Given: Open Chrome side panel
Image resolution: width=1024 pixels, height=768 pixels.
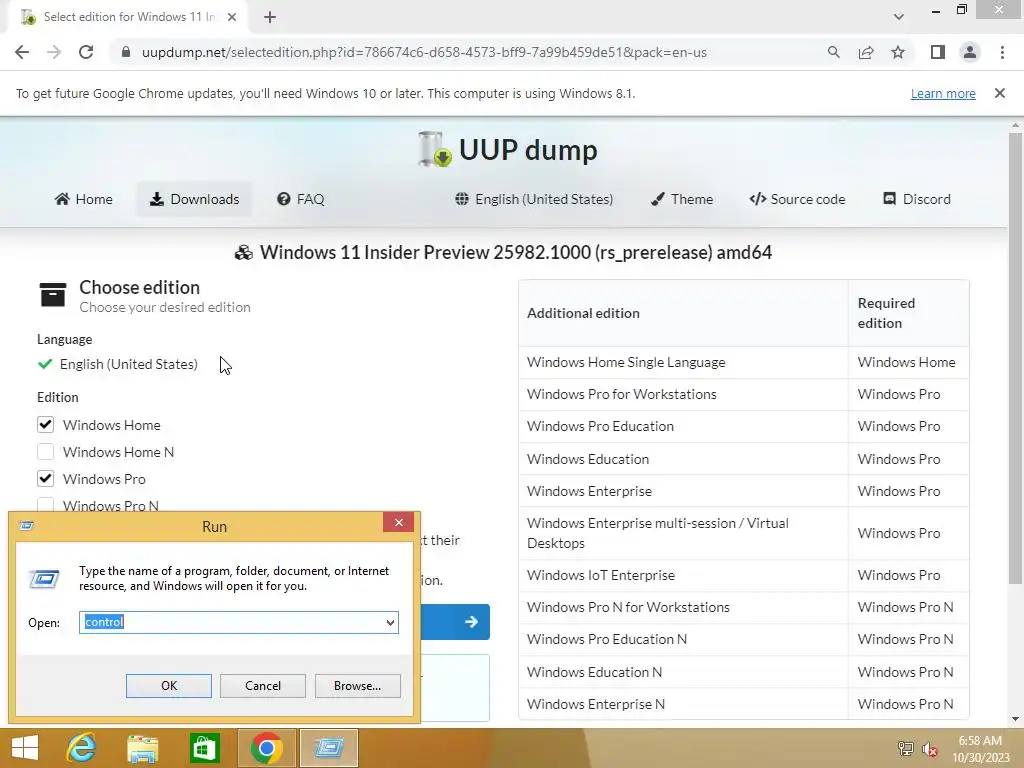Looking at the screenshot, I should click(x=938, y=52).
